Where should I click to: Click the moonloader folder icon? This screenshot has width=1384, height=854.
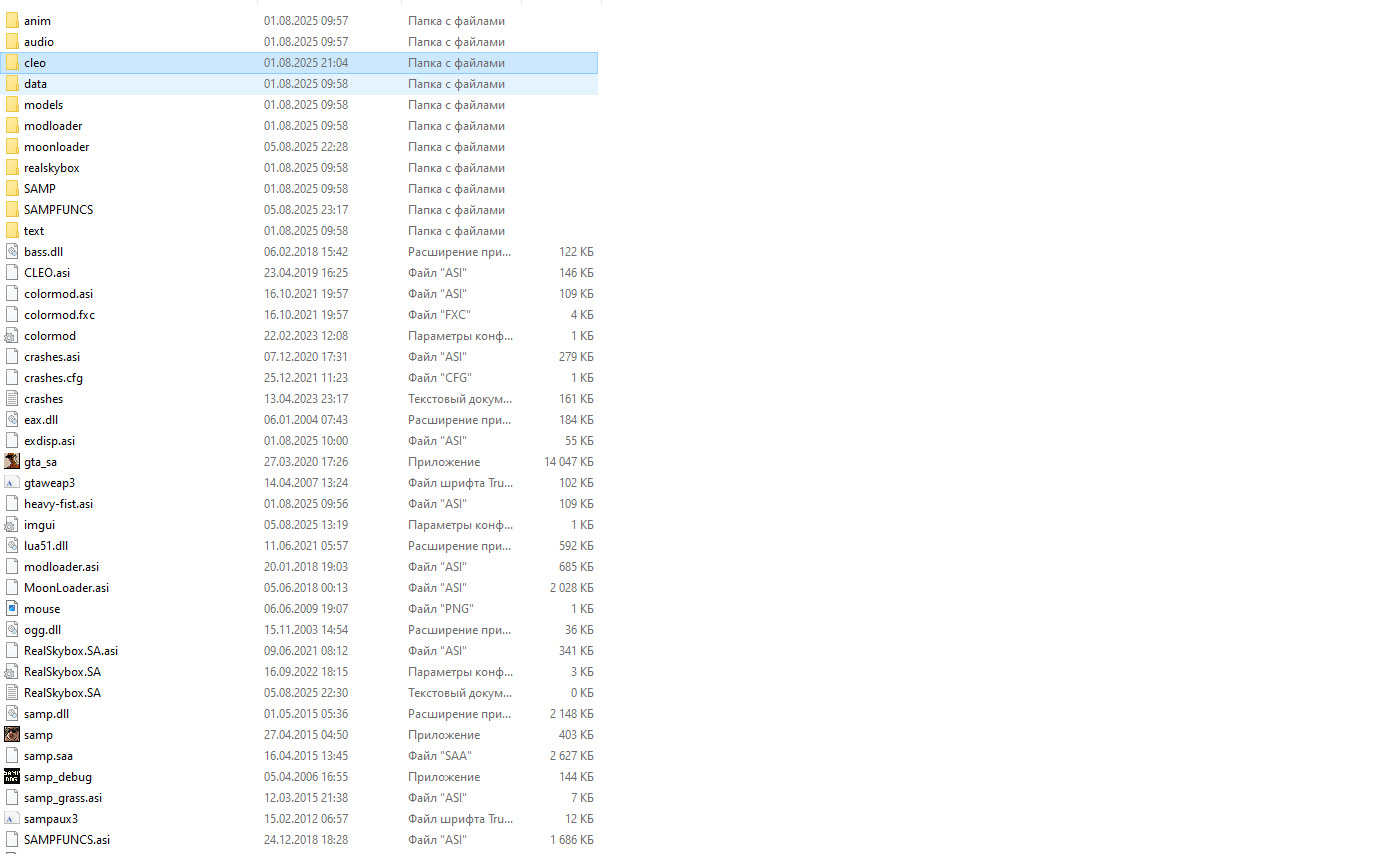tap(12, 147)
